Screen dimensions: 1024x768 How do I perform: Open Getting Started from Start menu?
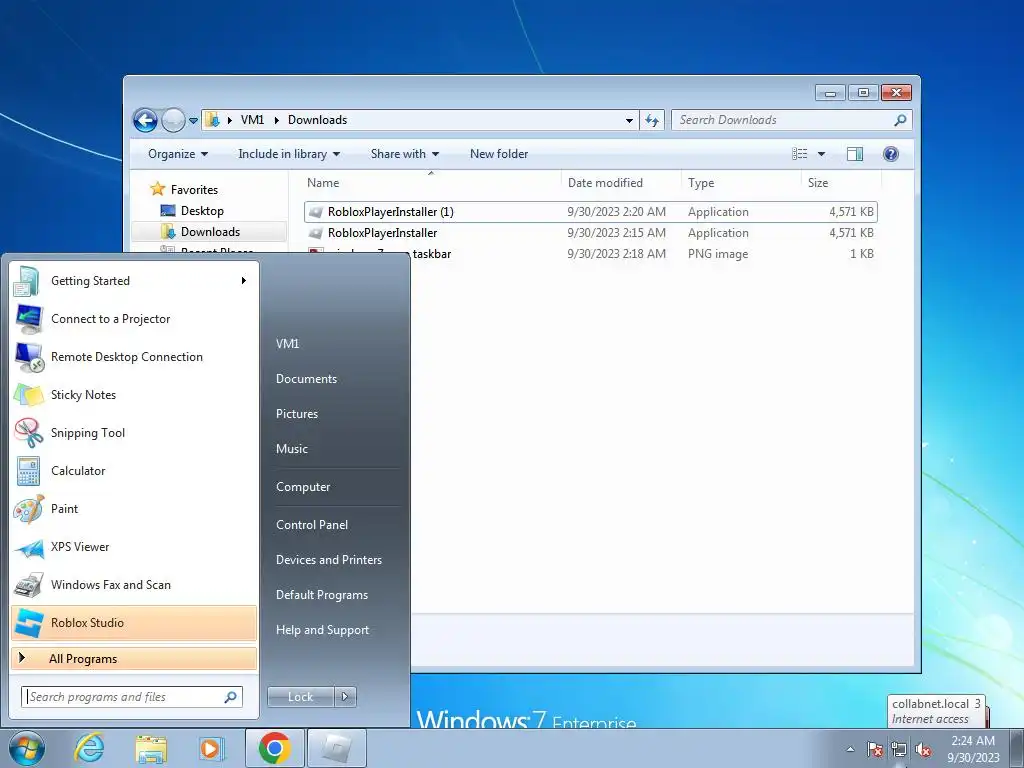(134, 281)
